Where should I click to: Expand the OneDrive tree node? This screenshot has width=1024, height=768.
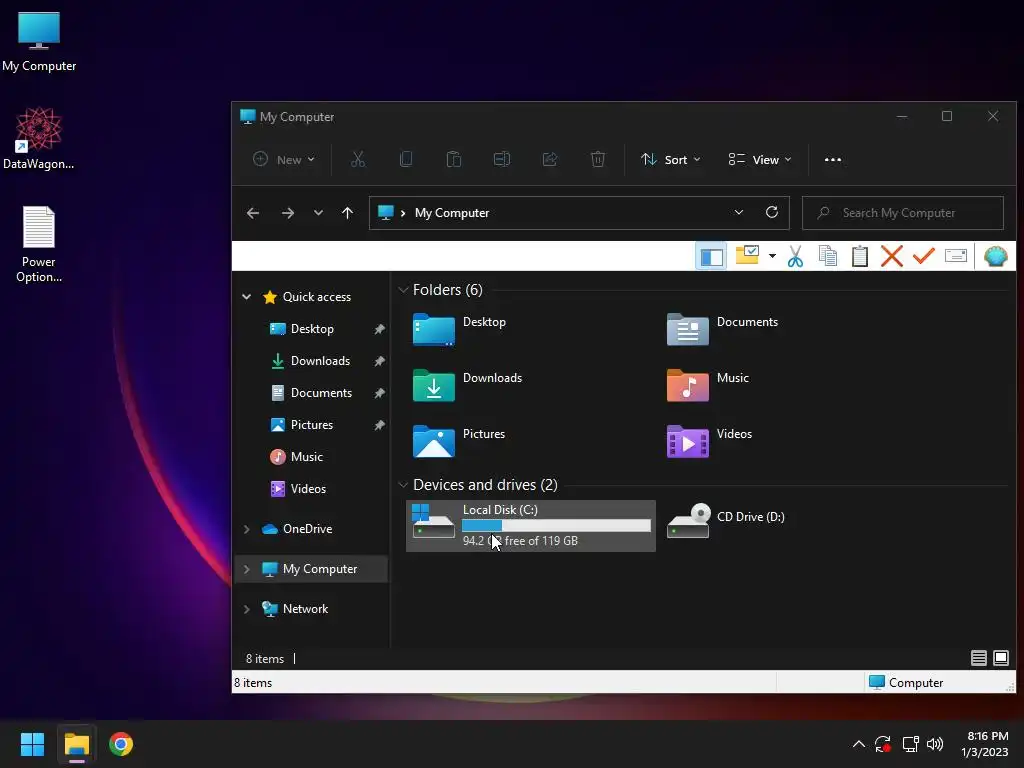(246, 529)
